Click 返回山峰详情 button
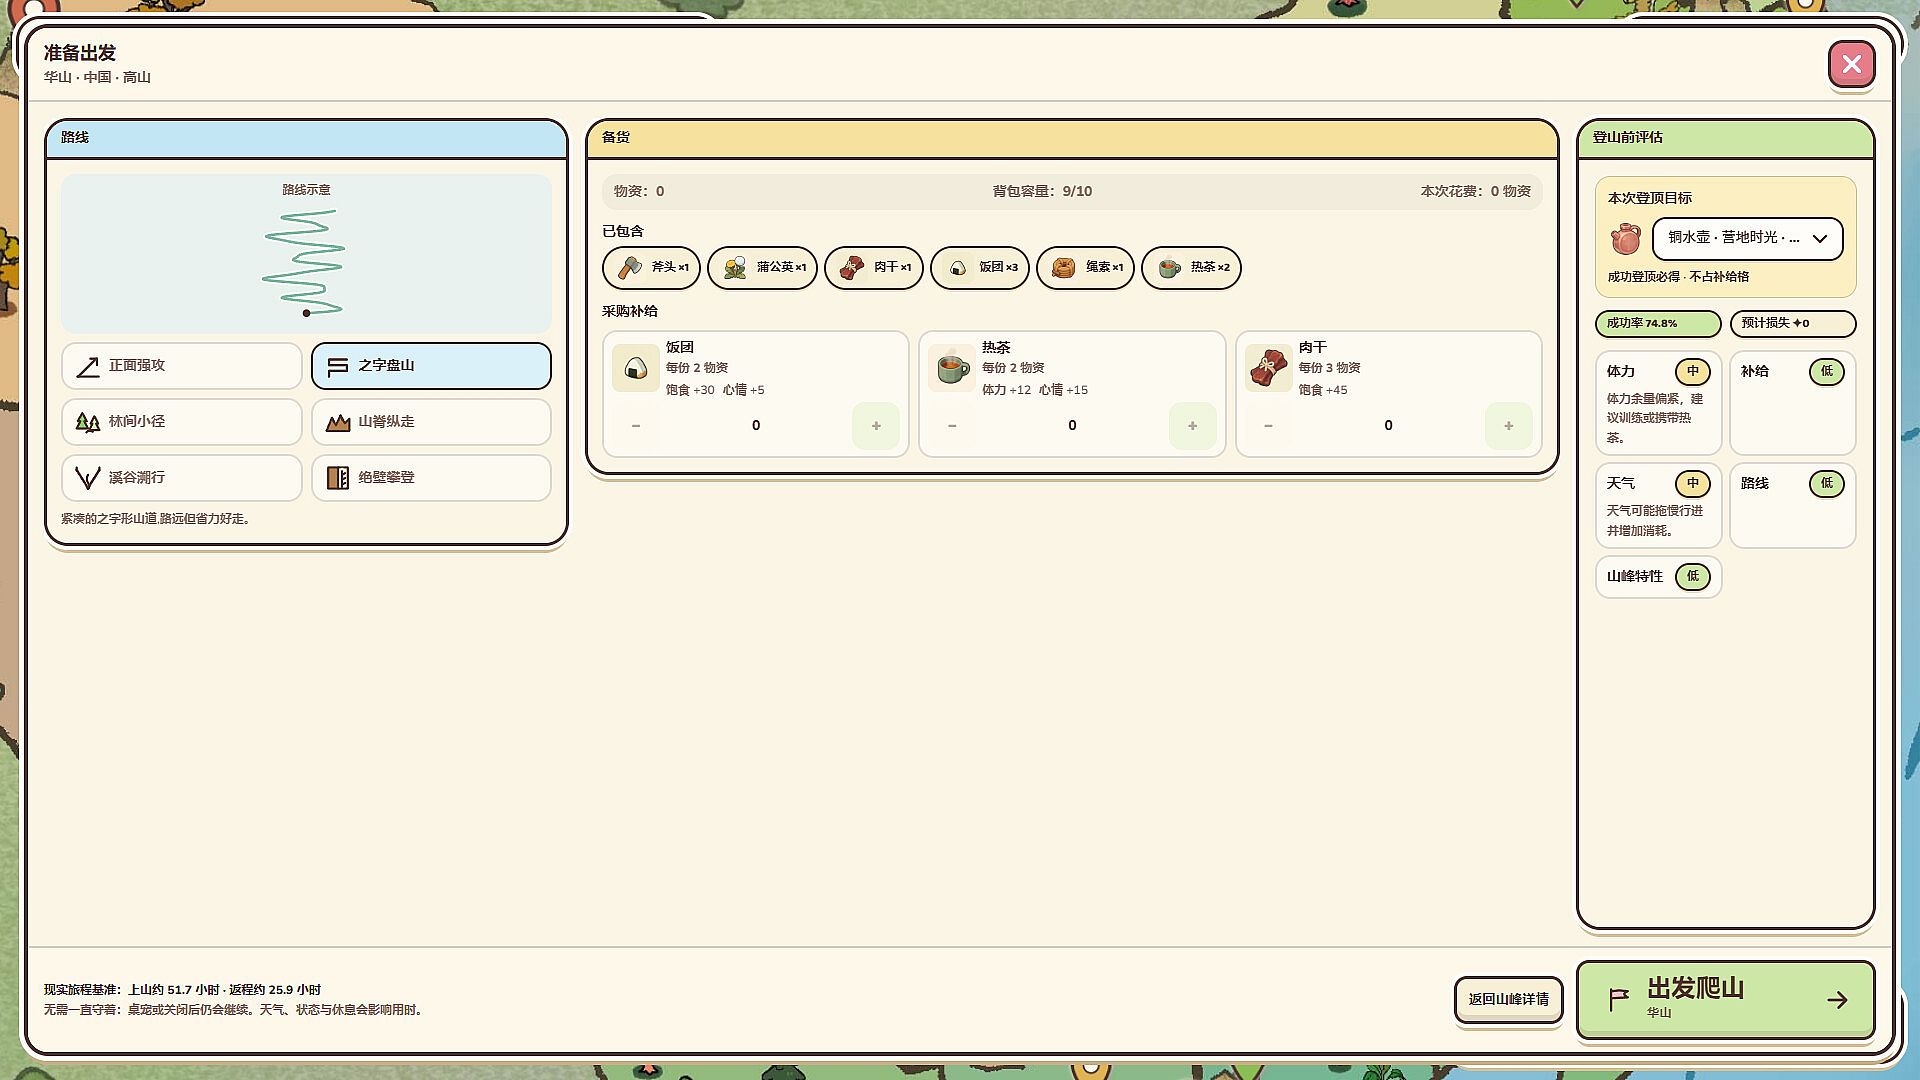The height and width of the screenshot is (1080, 1920). click(1508, 999)
